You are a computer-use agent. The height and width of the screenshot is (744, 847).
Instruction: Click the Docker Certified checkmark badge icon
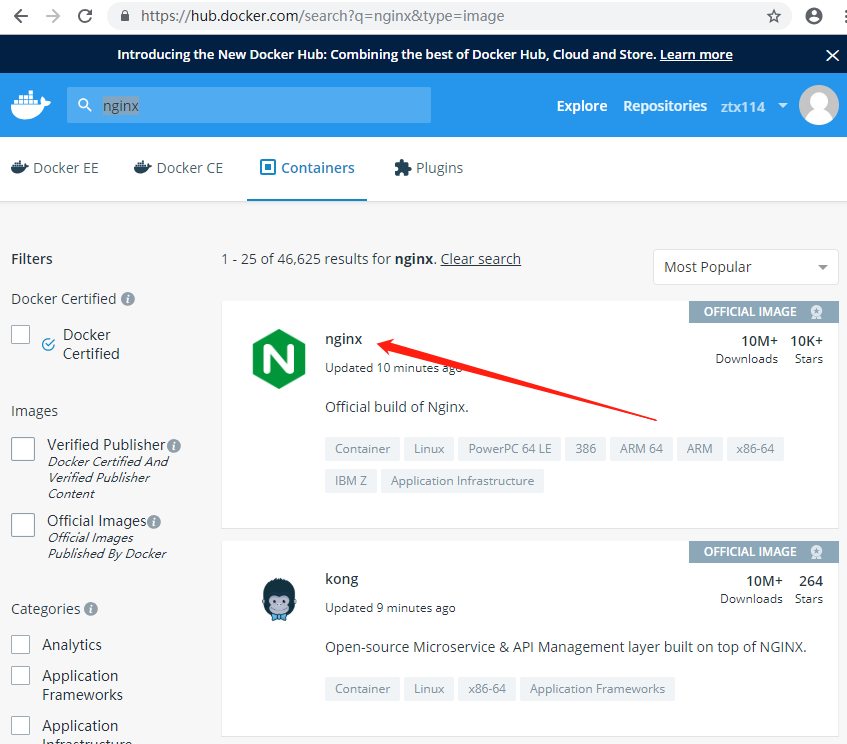(x=48, y=344)
